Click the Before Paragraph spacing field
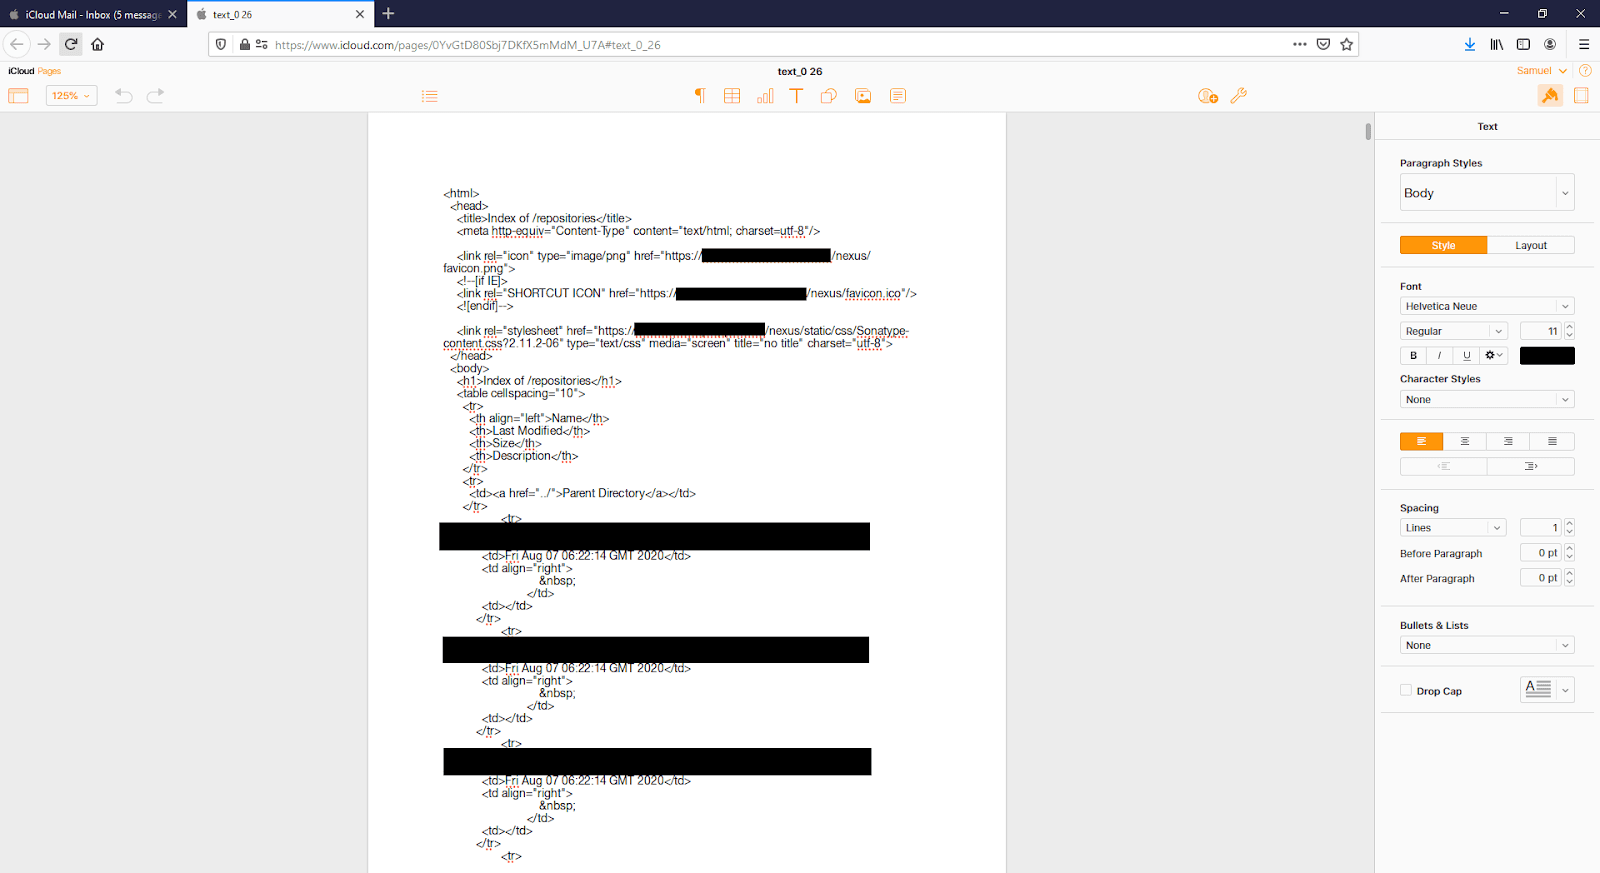The width and height of the screenshot is (1600, 873). pyautogui.click(x=1540, y=553)
